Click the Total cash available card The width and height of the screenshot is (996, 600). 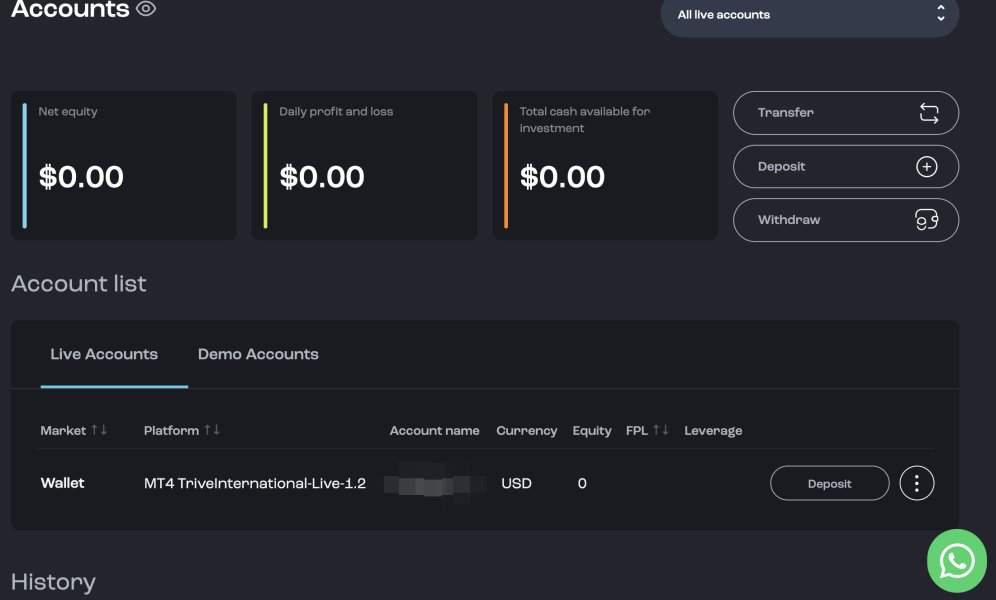tap(605, 166)
